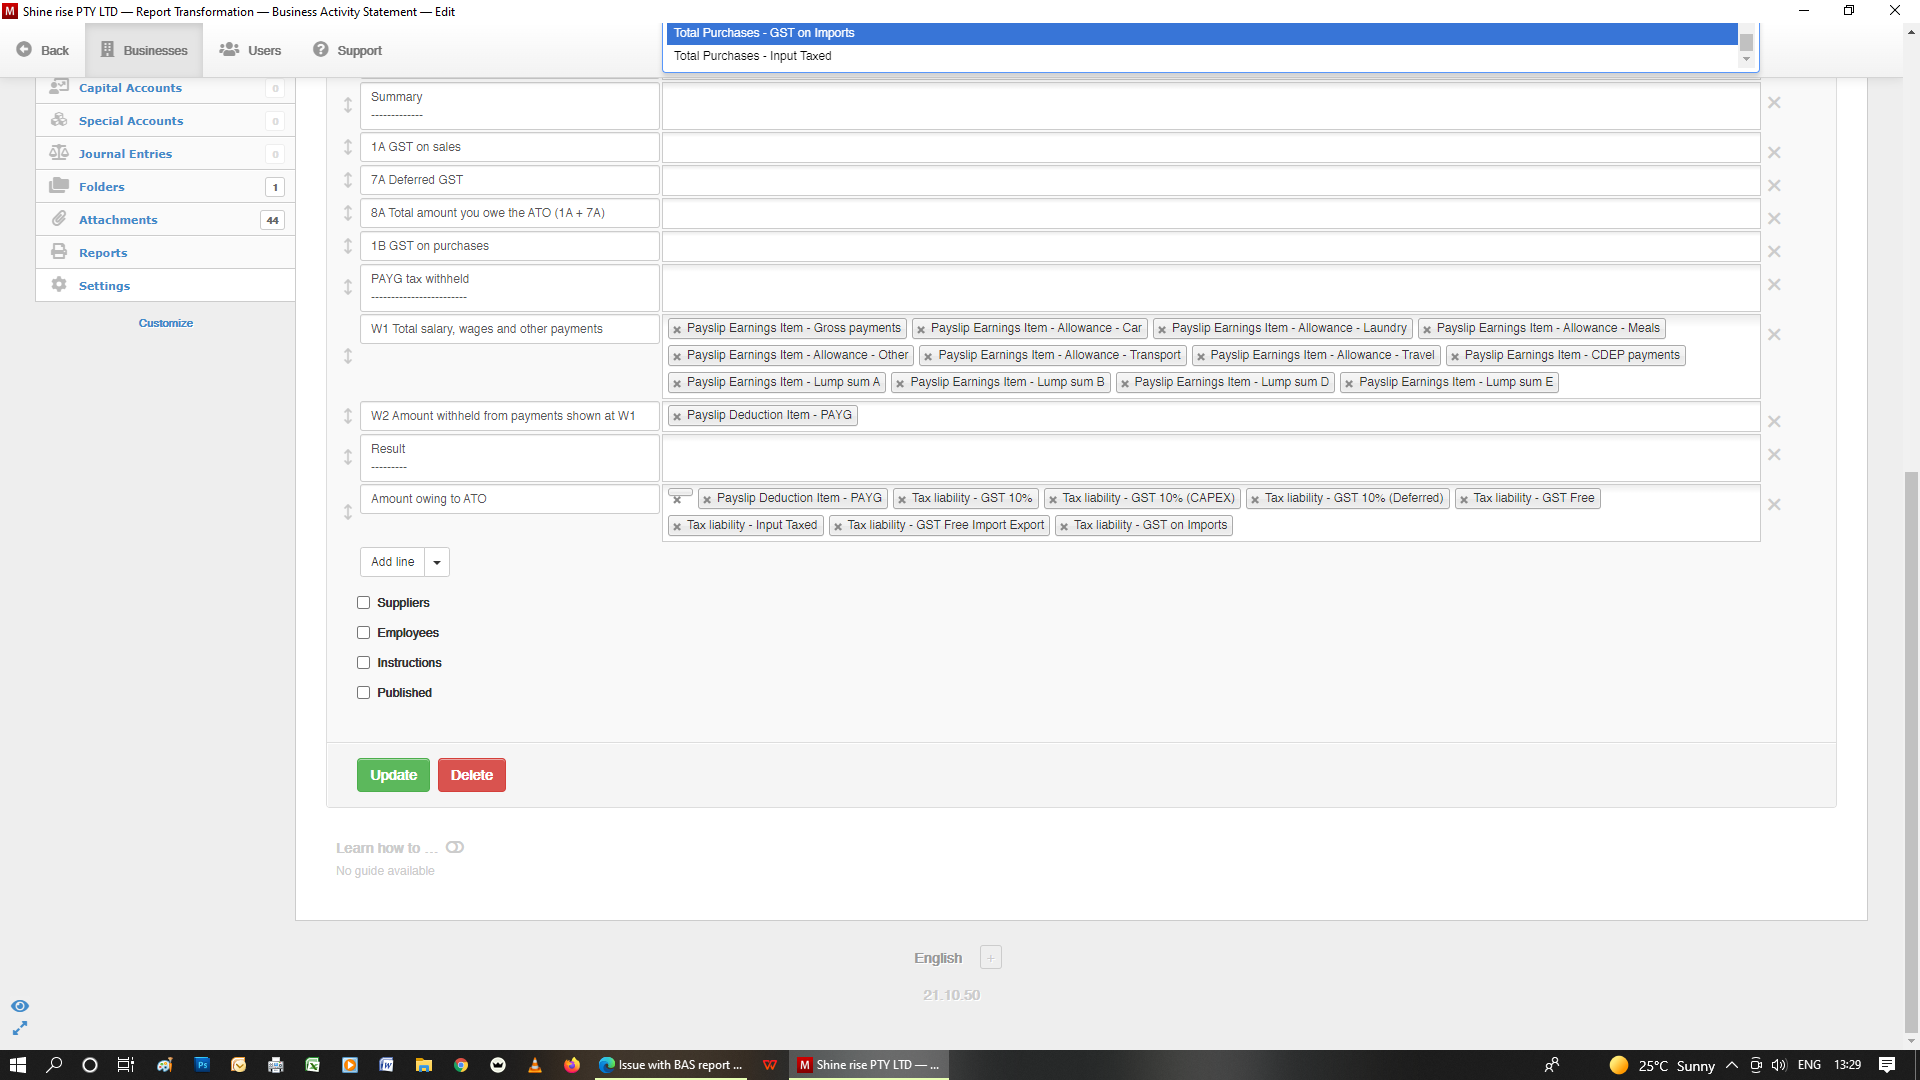Image resolution: width=1920 pixels, height=1080 pixels.
Task: Click the add language plus button
Action: (990, 958)
